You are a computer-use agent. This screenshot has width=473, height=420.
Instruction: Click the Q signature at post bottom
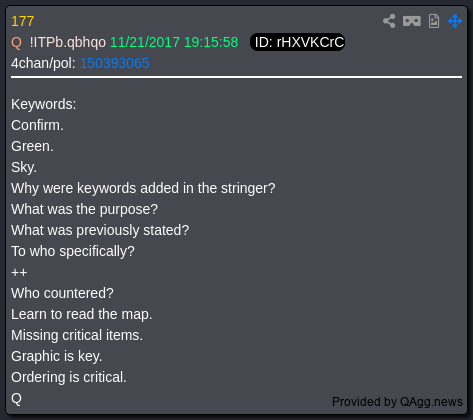tap(16, 398)
